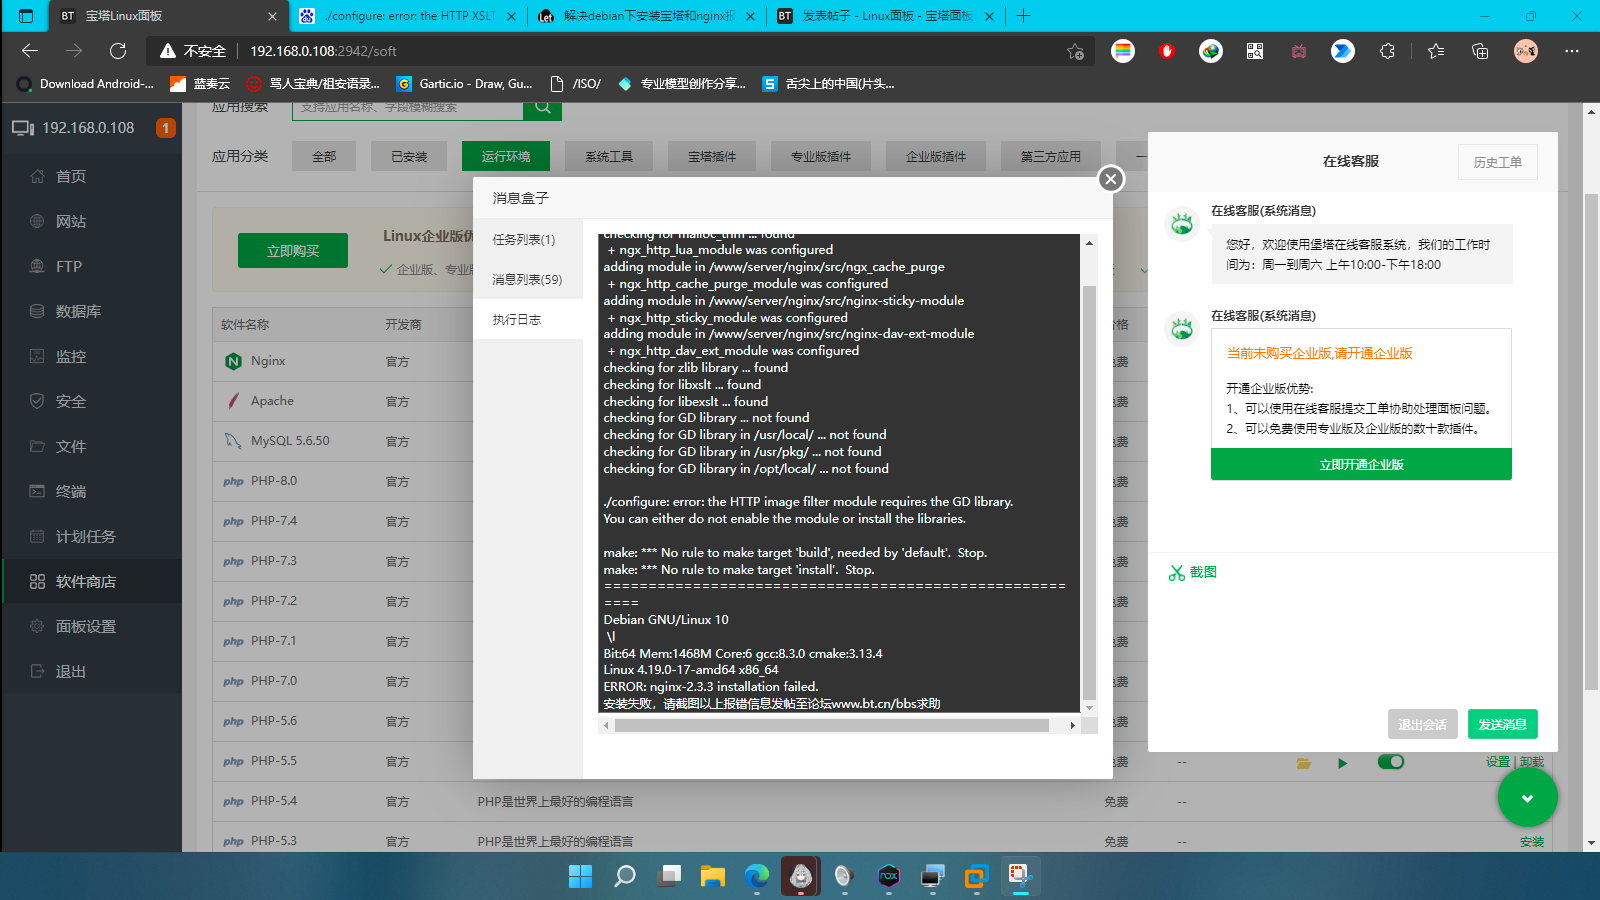
Task: Open Gartic.io bookmark
Action: coord(464,84)
